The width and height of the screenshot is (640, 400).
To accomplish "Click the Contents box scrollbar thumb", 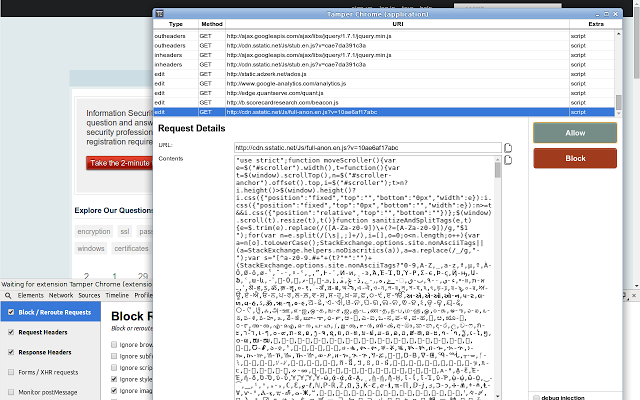I will coord(498,170).
